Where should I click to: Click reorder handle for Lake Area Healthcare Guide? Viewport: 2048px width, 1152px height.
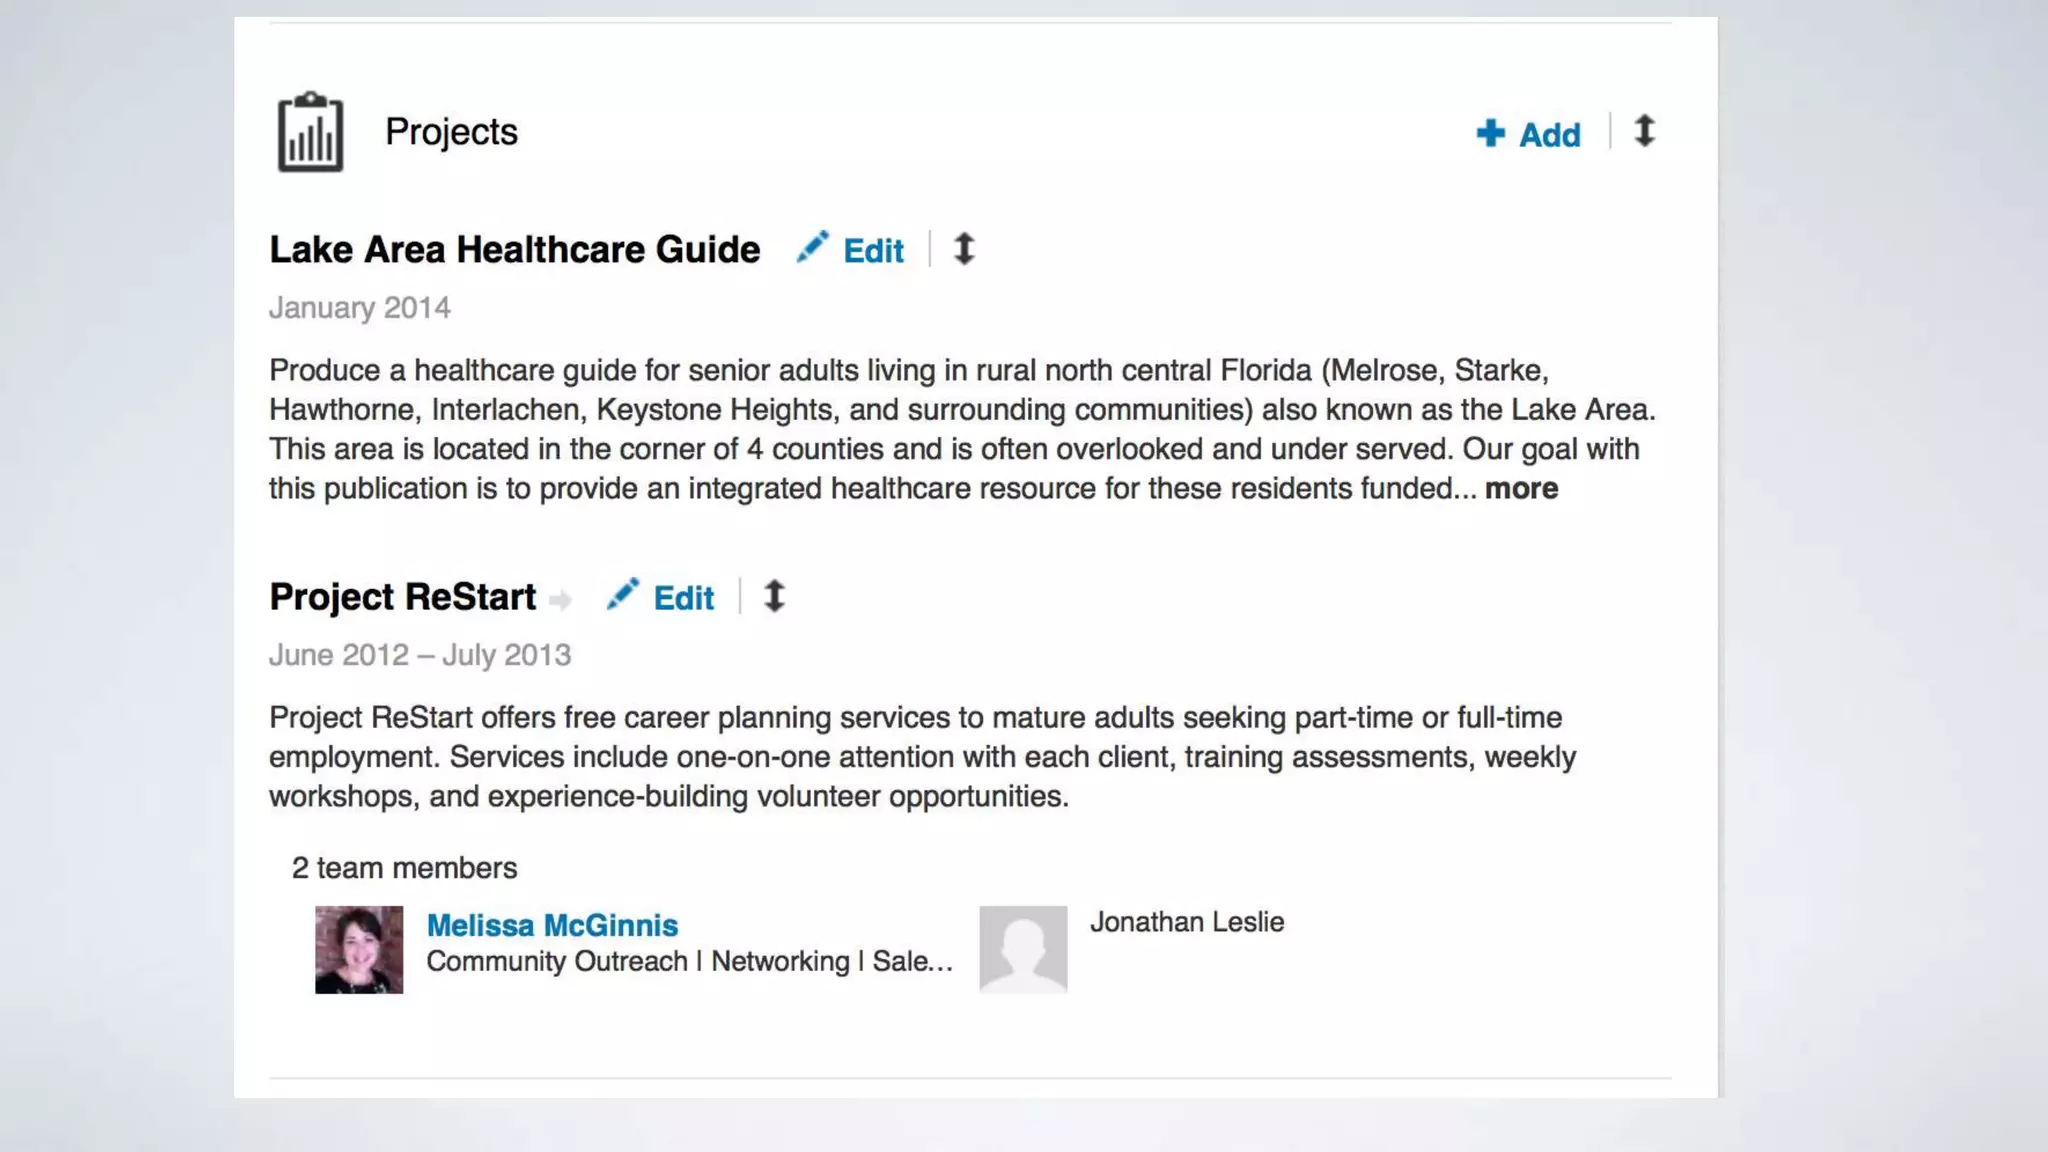pos(963,249)
